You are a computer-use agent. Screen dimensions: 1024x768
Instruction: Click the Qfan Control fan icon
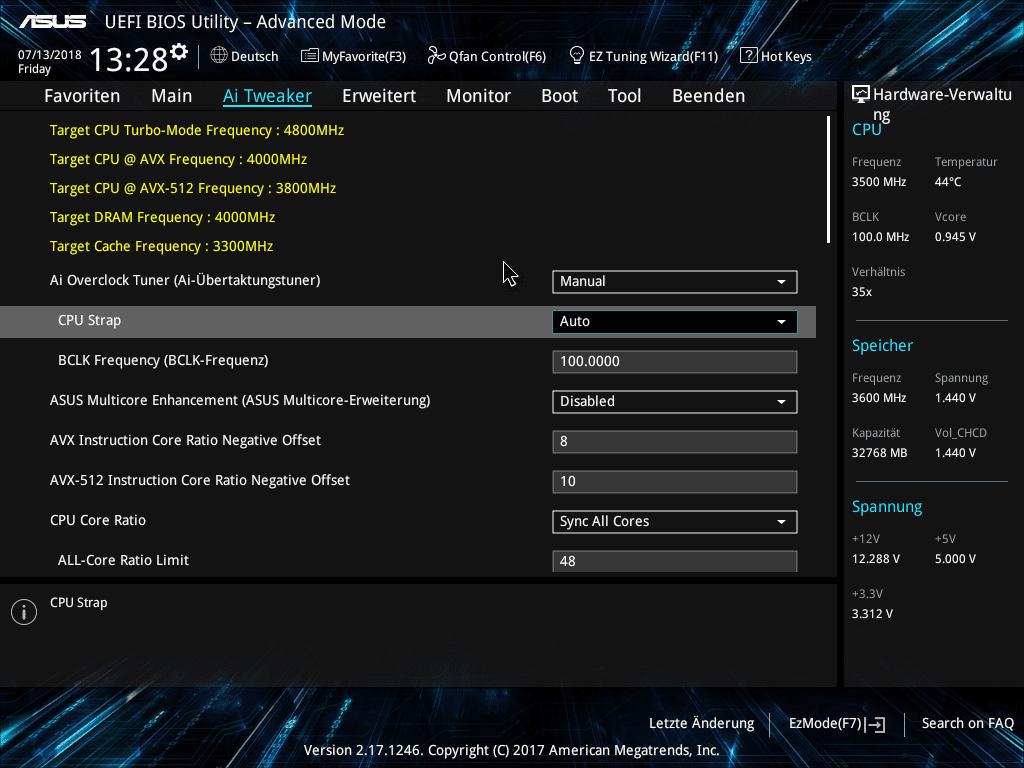coord(436,56)
